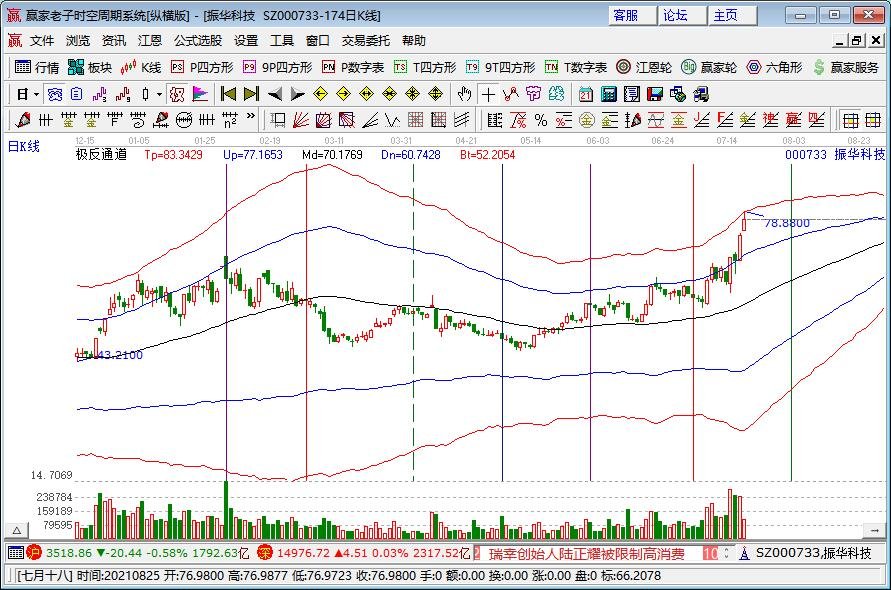Open the 交易委托 menu
891x590 pixels.
click(x=366, y=41)
